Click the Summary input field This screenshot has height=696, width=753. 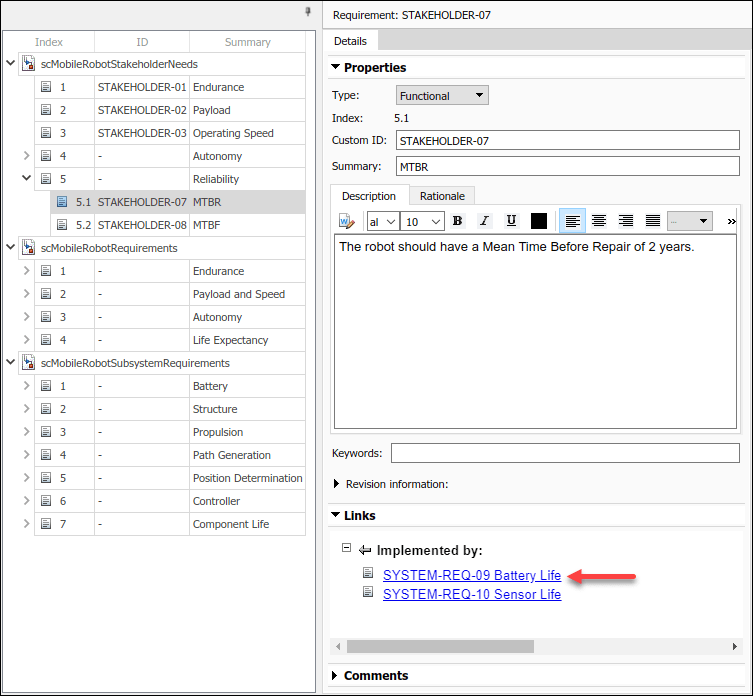point(568,166)
